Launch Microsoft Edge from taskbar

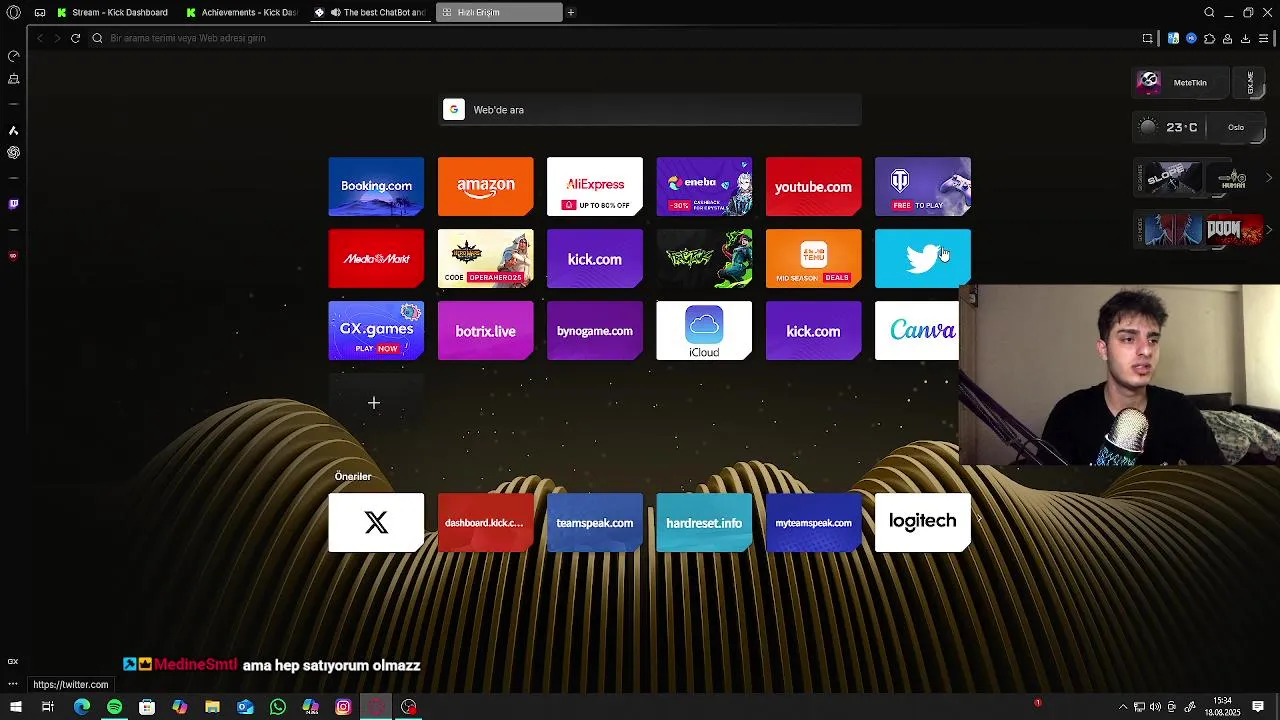pyautogui.click(x=82, y=707)
